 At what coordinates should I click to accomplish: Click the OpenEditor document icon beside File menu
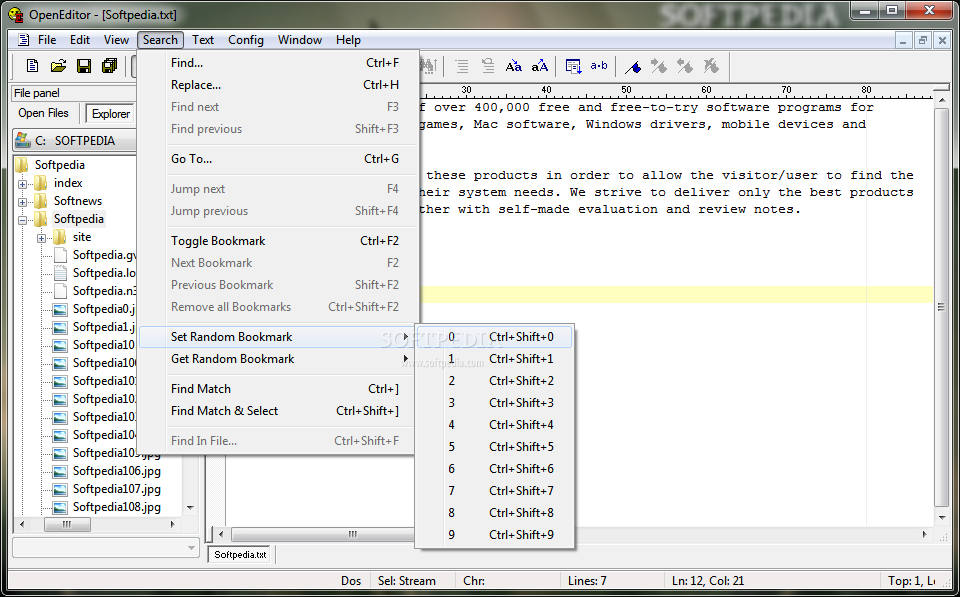tap(23, 40)
